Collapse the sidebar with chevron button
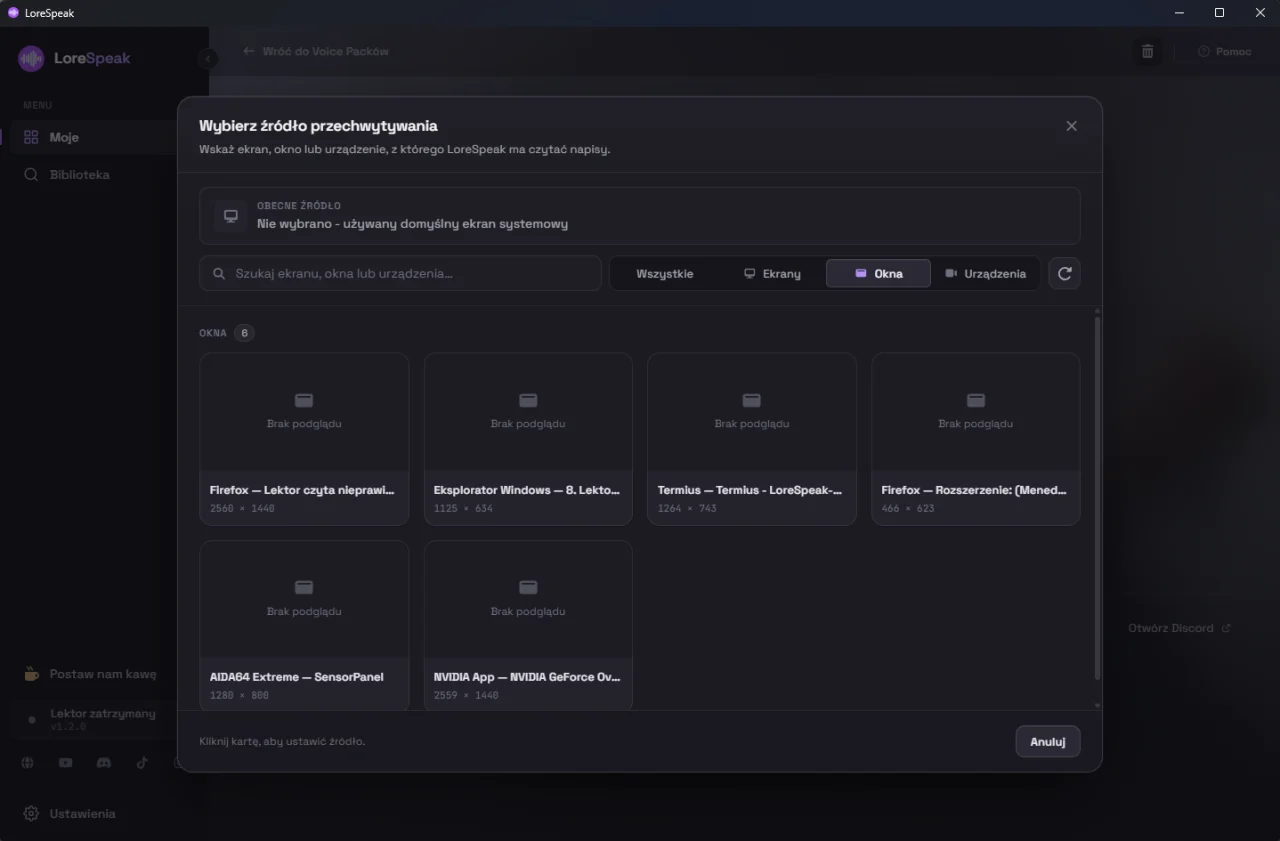The image size is (1280, 841). (207, 59)
